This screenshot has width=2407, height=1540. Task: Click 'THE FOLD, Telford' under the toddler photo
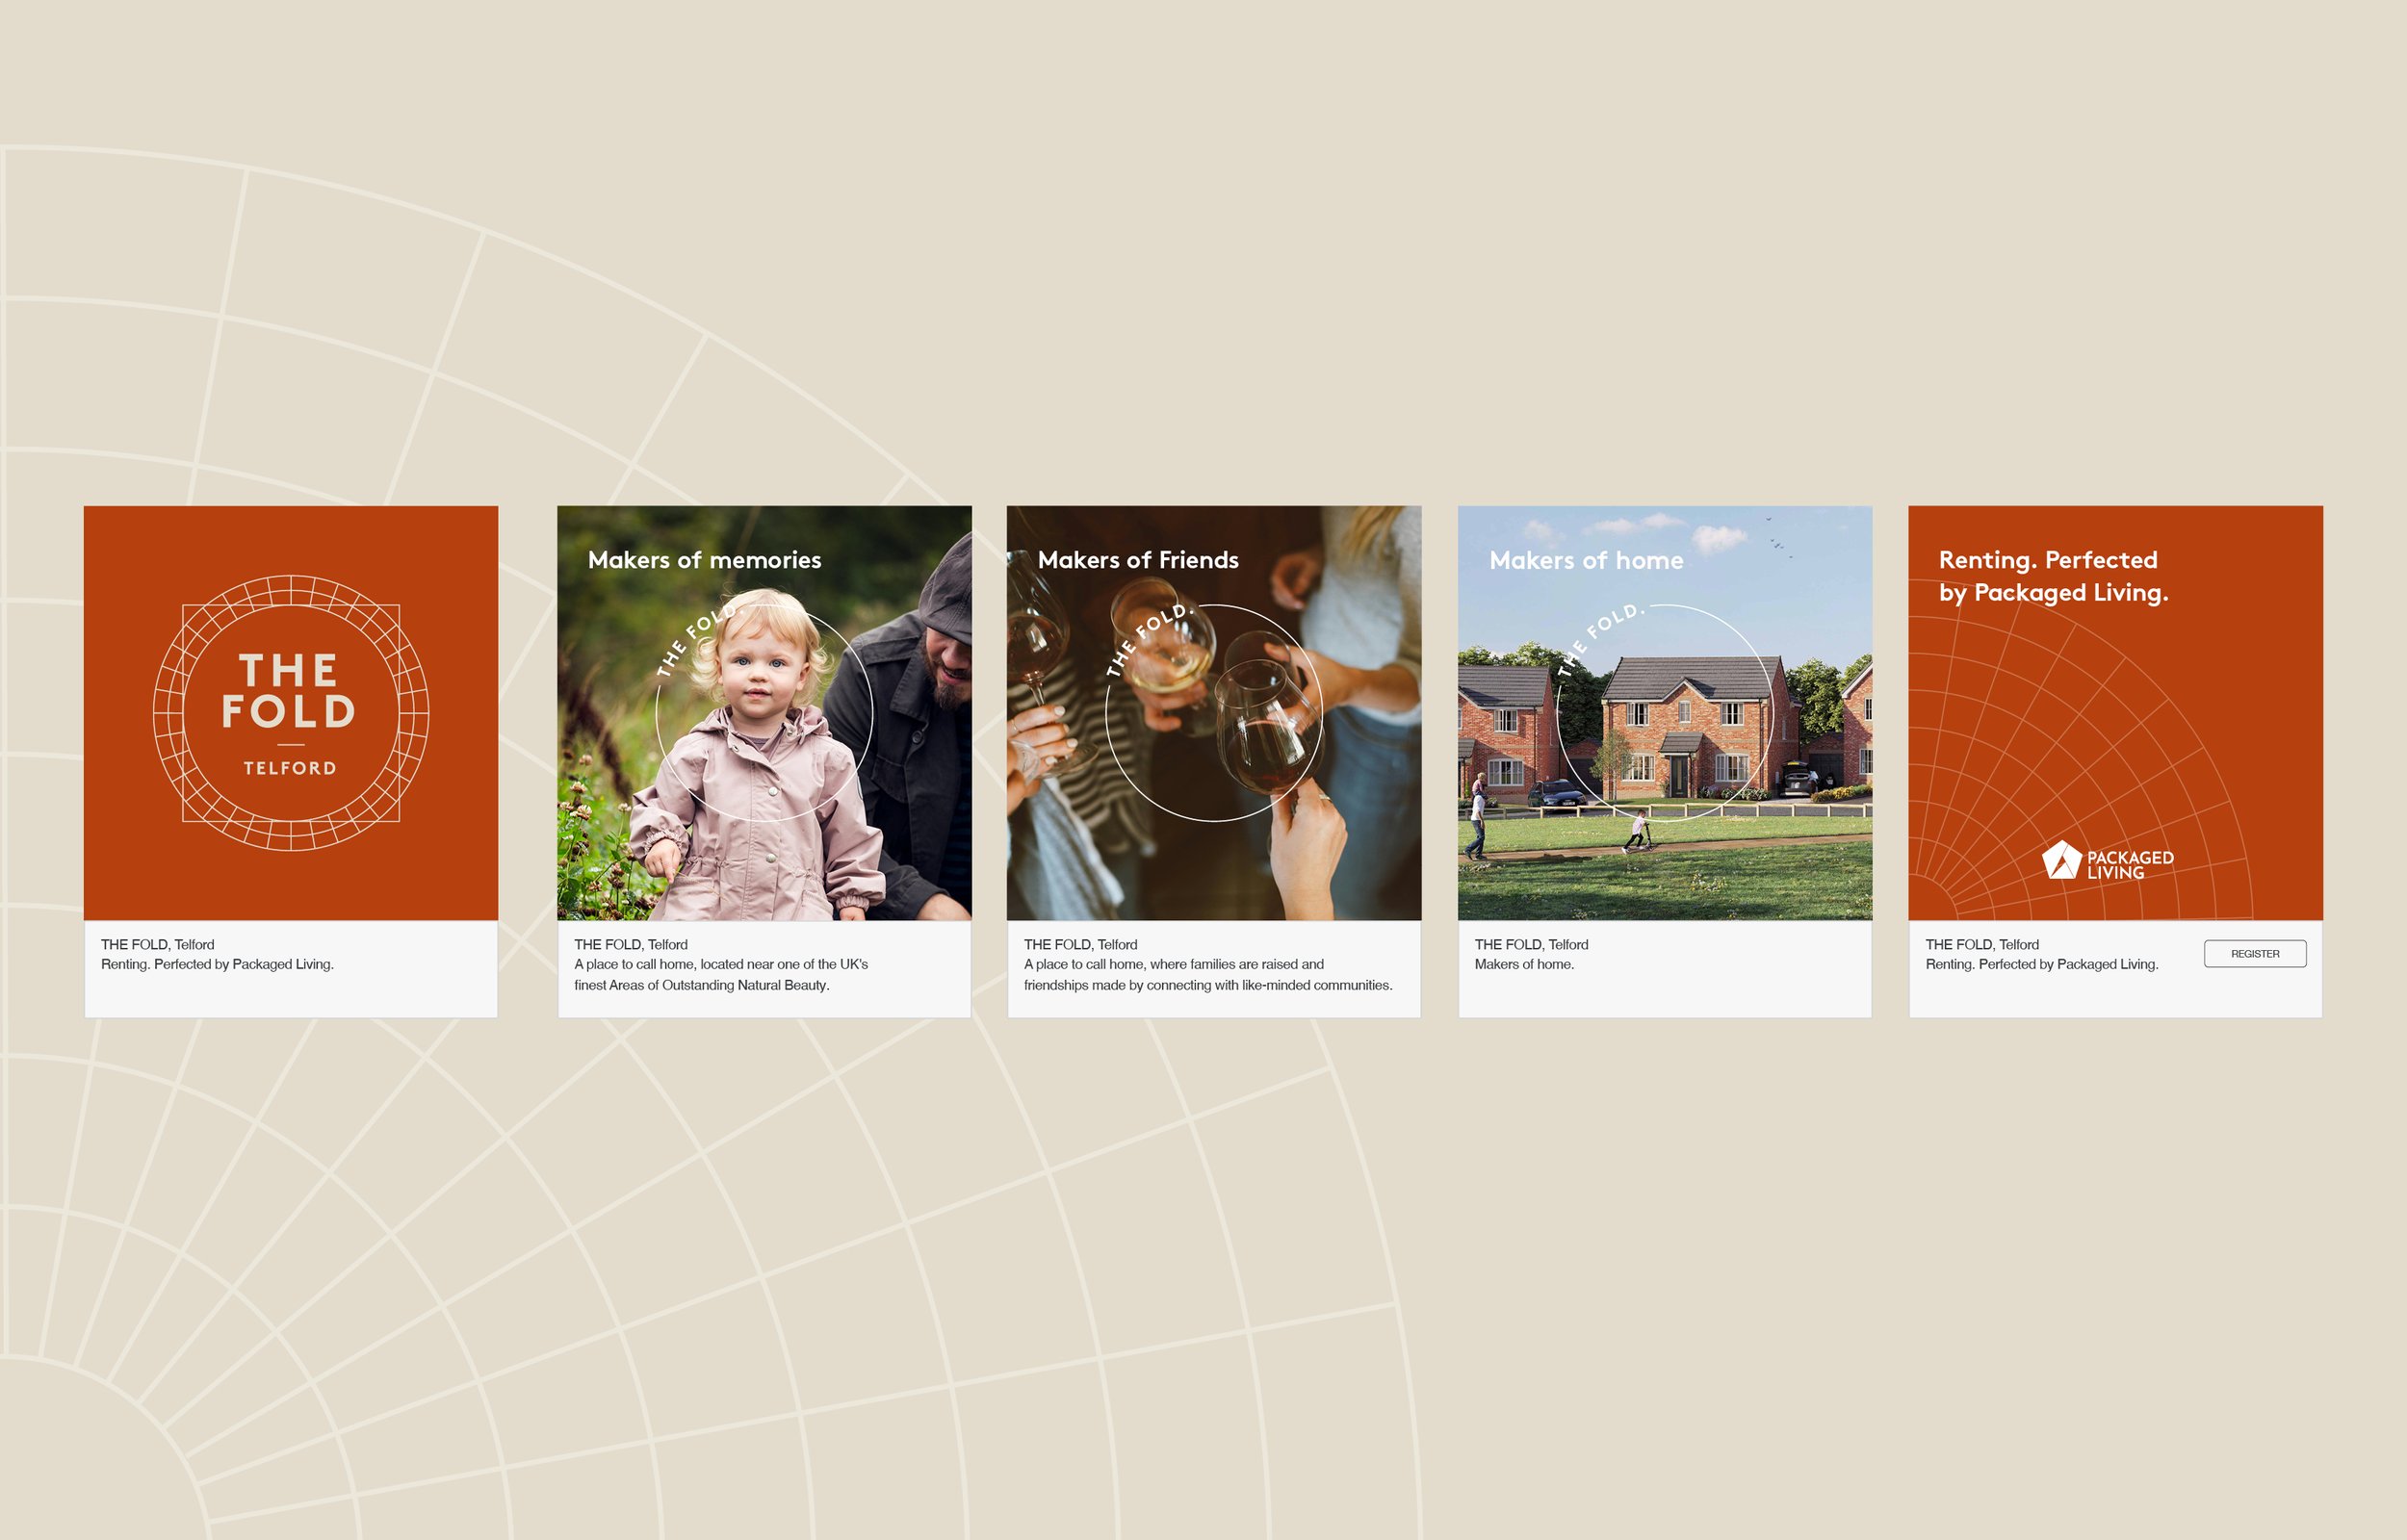pos(631,944)
